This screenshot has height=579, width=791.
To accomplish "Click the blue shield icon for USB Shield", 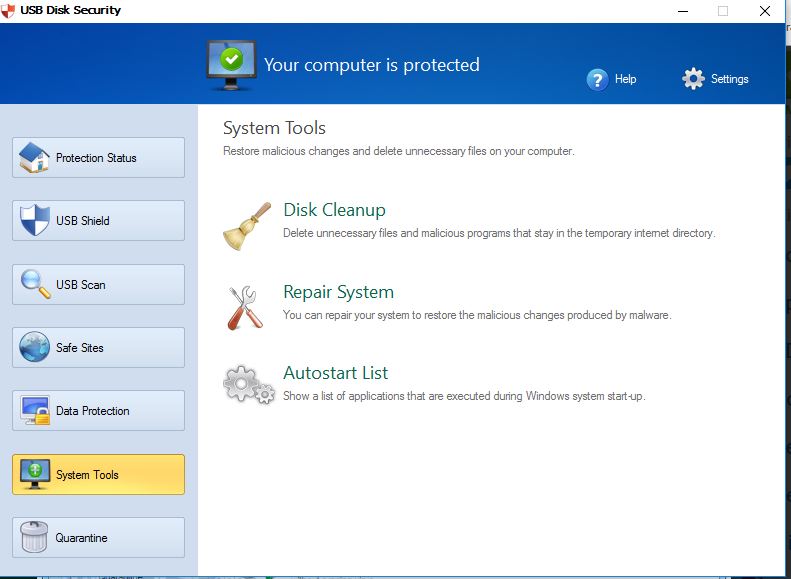I will coord(35,220).
